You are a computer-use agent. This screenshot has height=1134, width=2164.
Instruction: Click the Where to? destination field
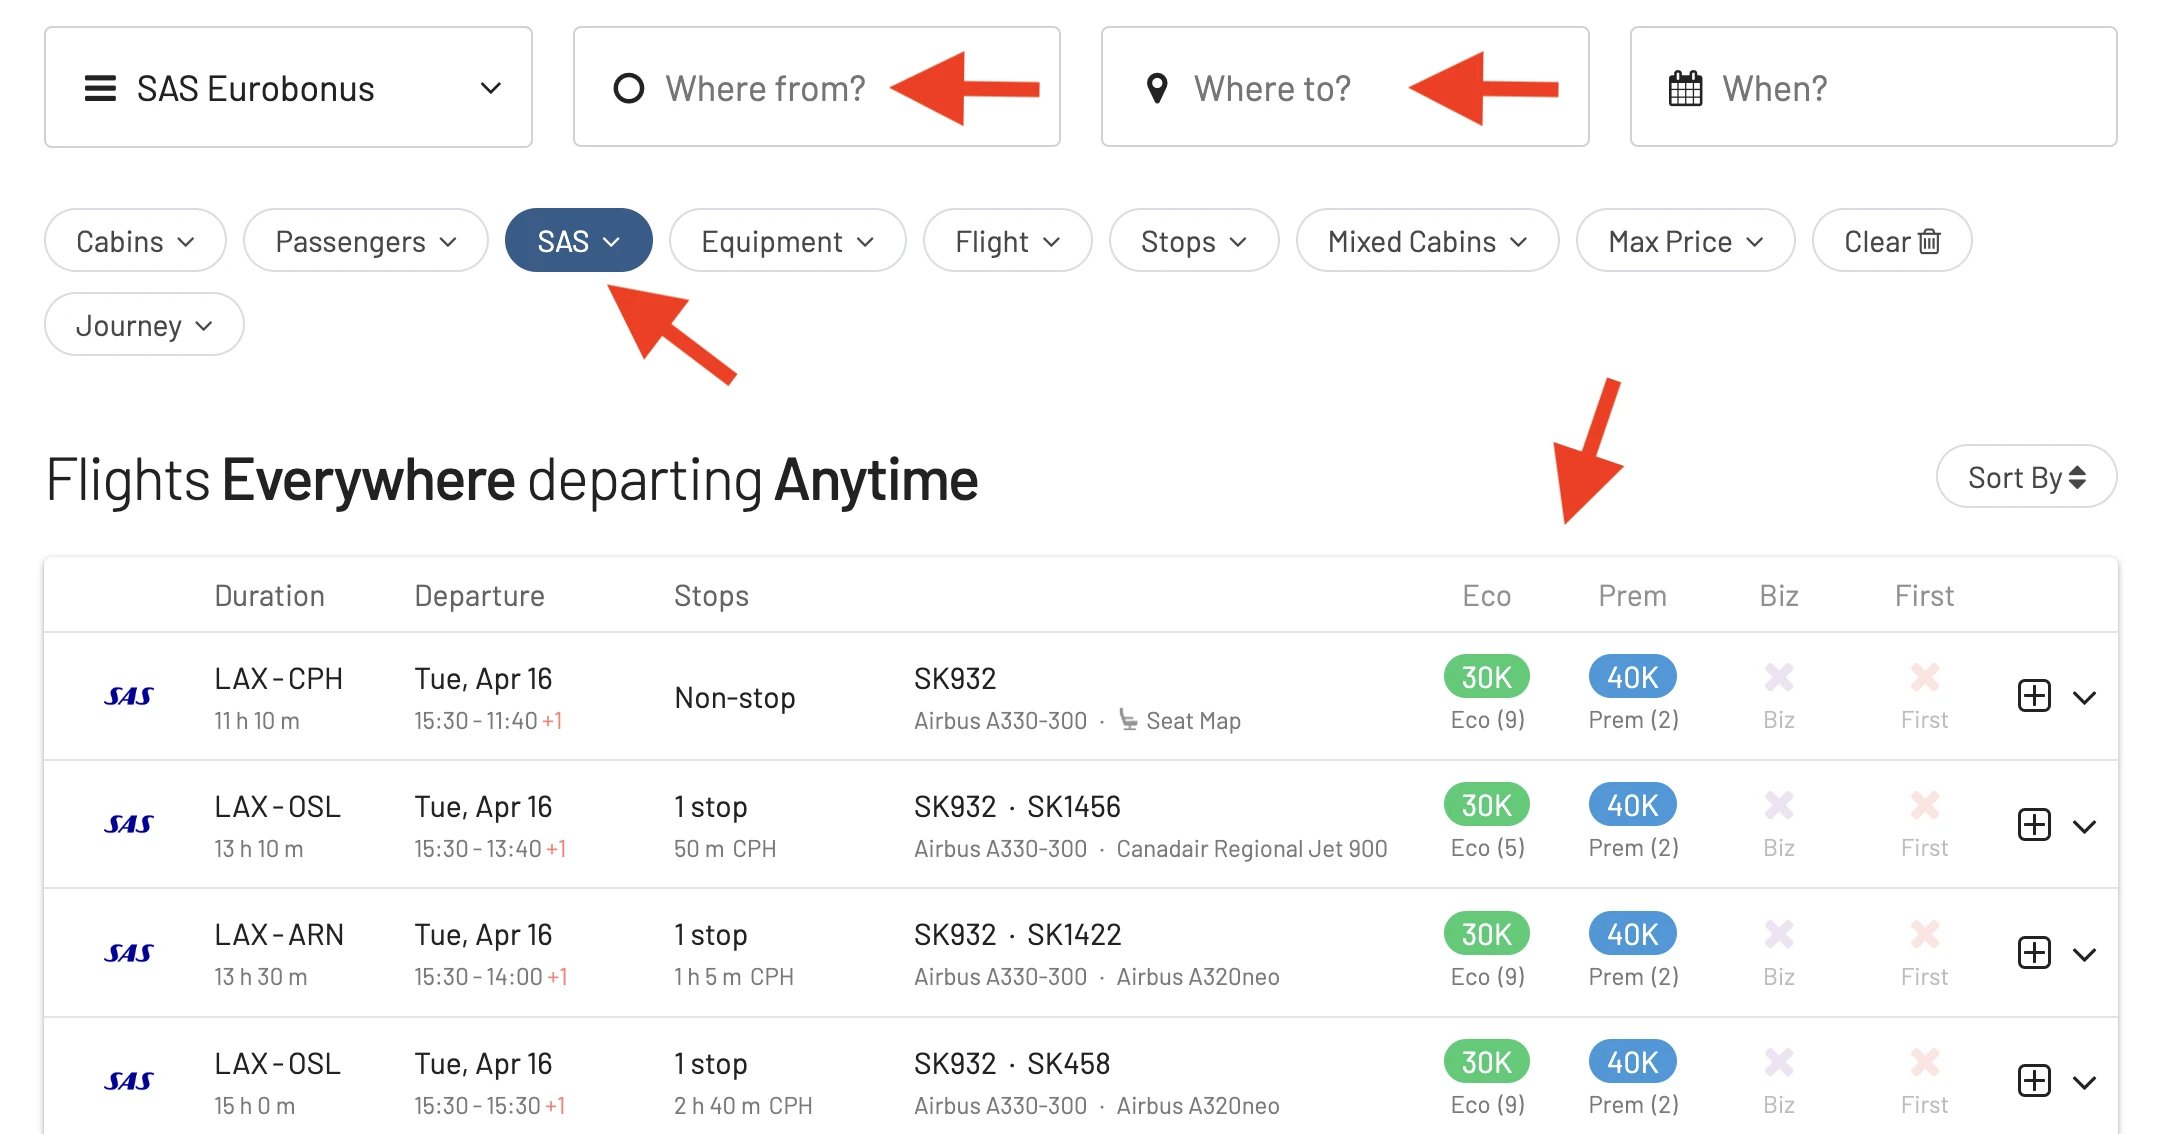1345,88
